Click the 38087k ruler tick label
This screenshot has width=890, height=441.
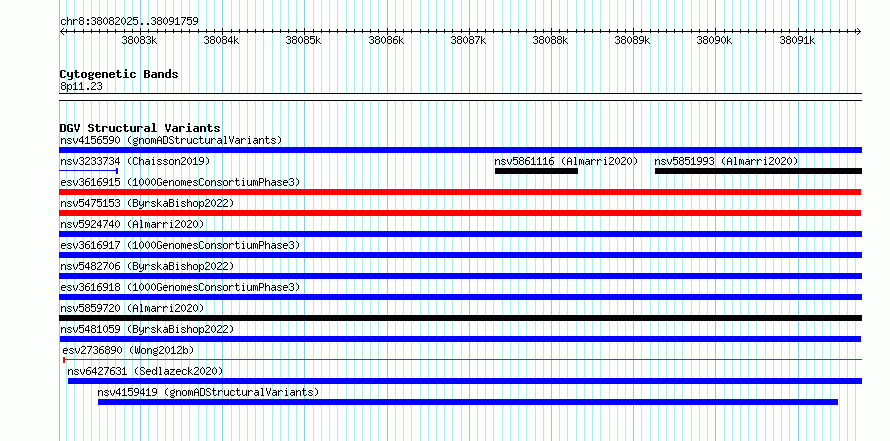468,41
